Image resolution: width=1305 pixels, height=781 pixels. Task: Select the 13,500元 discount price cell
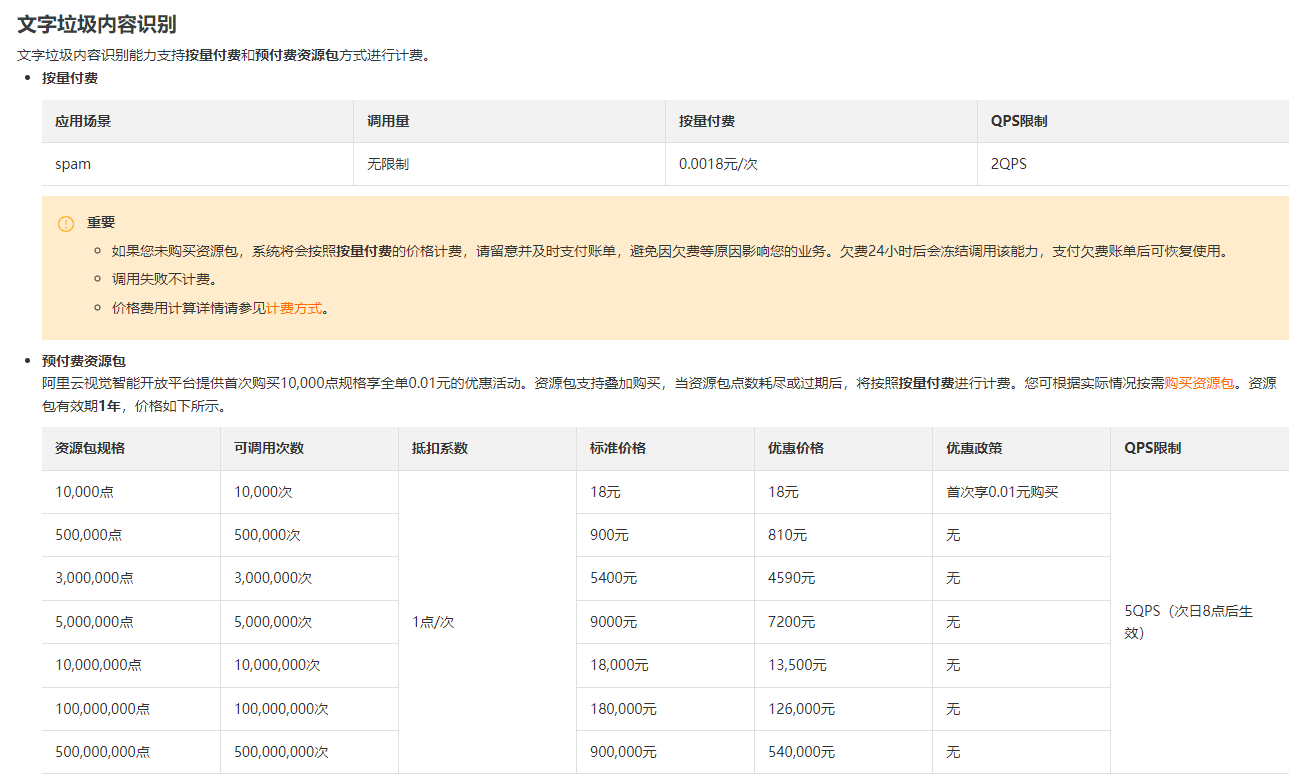[x=844, y=665]
